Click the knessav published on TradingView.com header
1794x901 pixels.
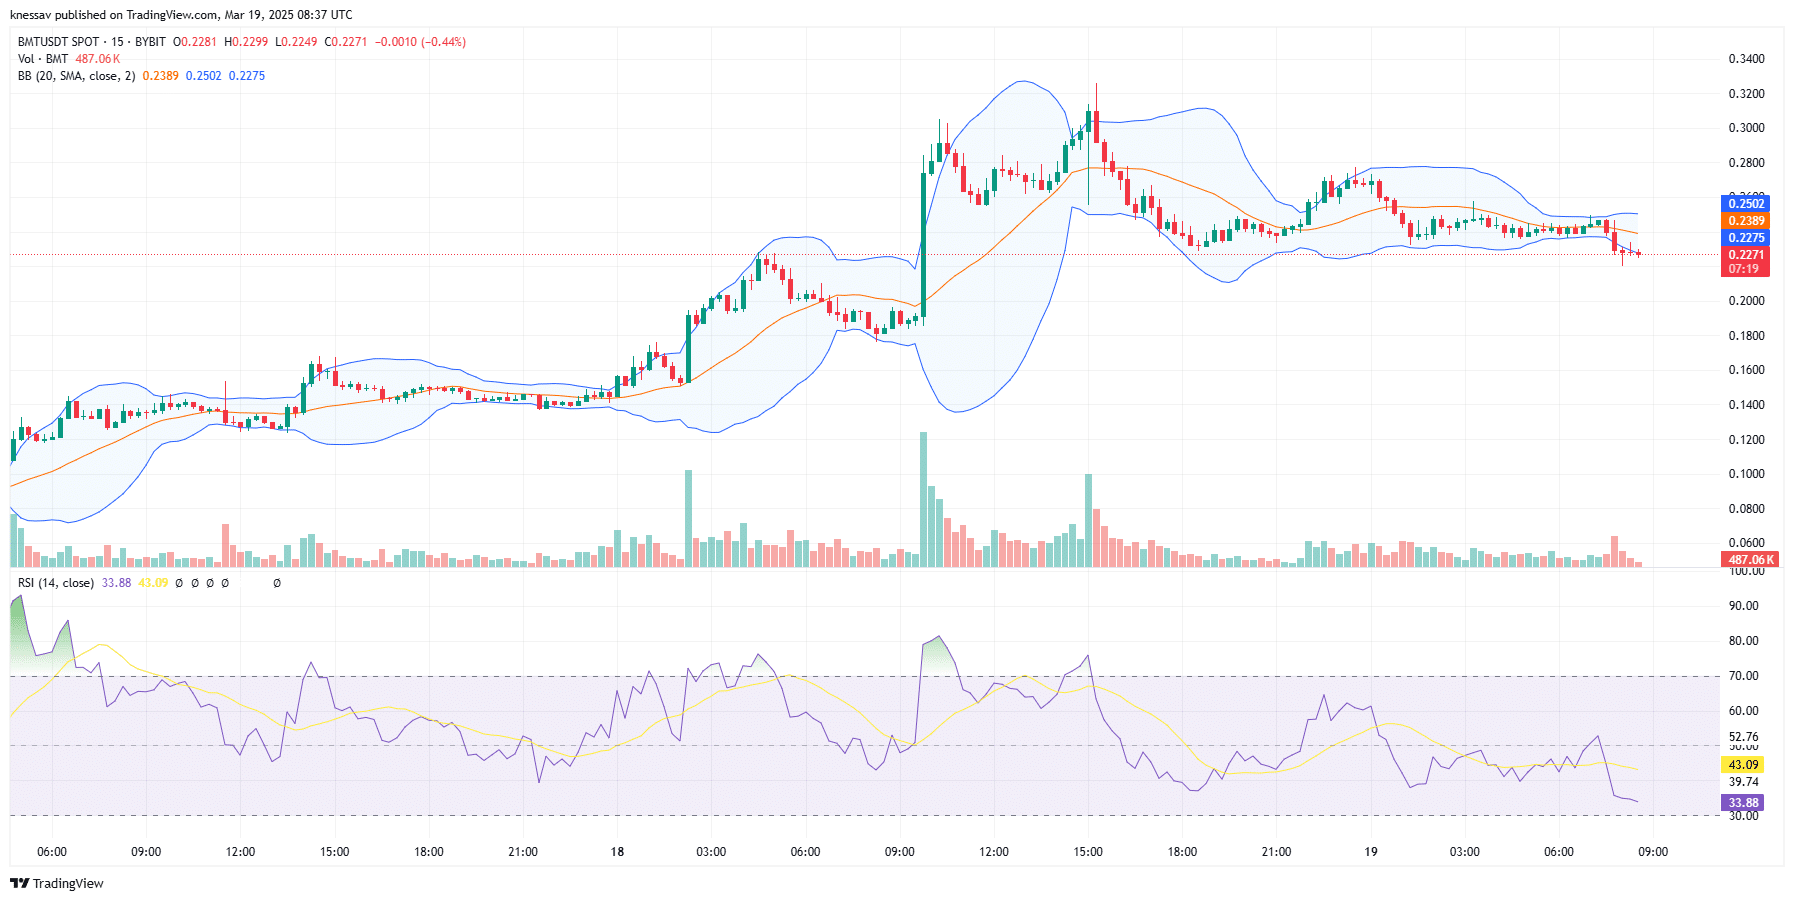pos(181,15)
